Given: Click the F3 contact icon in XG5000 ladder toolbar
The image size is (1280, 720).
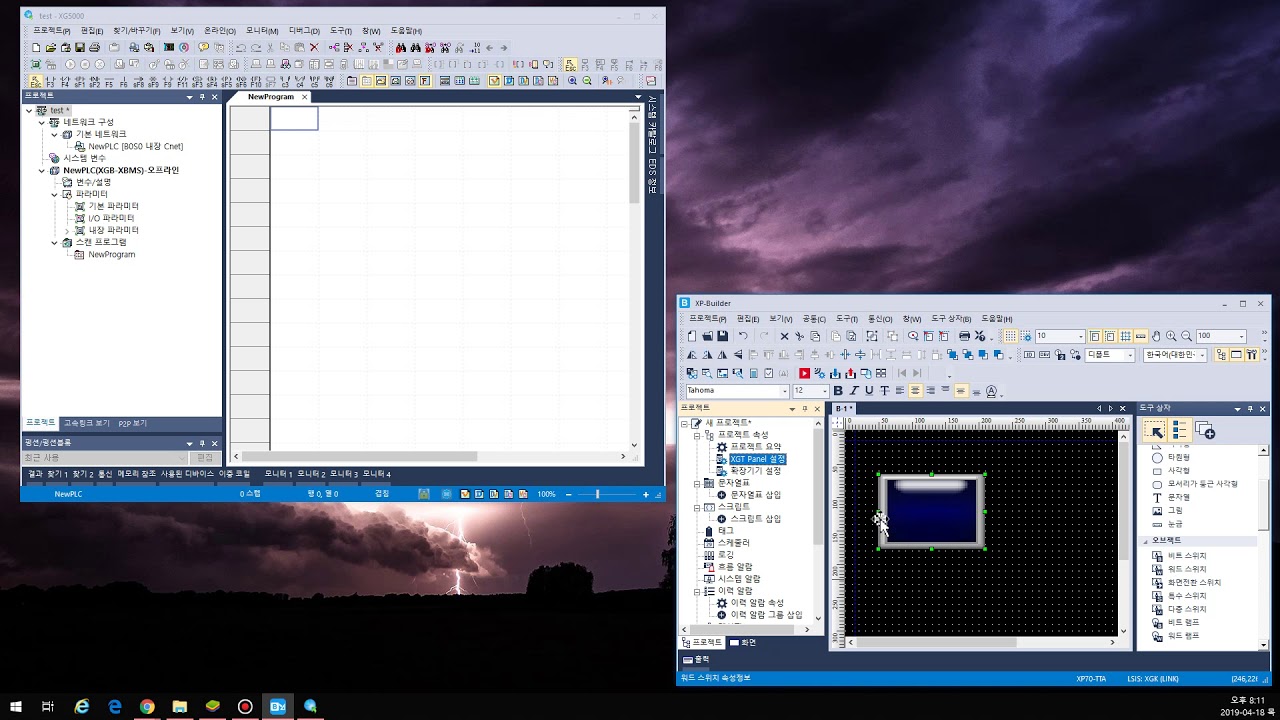Looking at the screenshot, I should 50,81.
